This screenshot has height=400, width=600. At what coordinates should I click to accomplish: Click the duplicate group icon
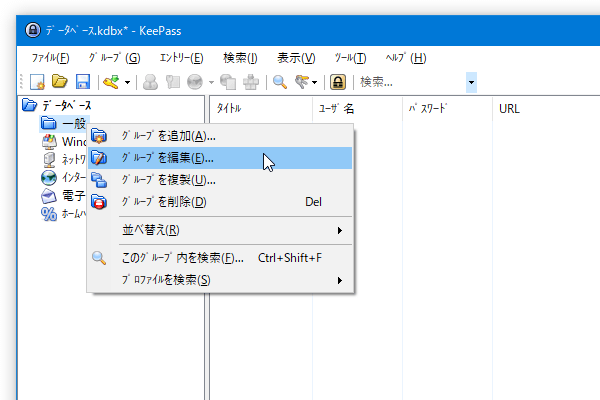(99, 180)
